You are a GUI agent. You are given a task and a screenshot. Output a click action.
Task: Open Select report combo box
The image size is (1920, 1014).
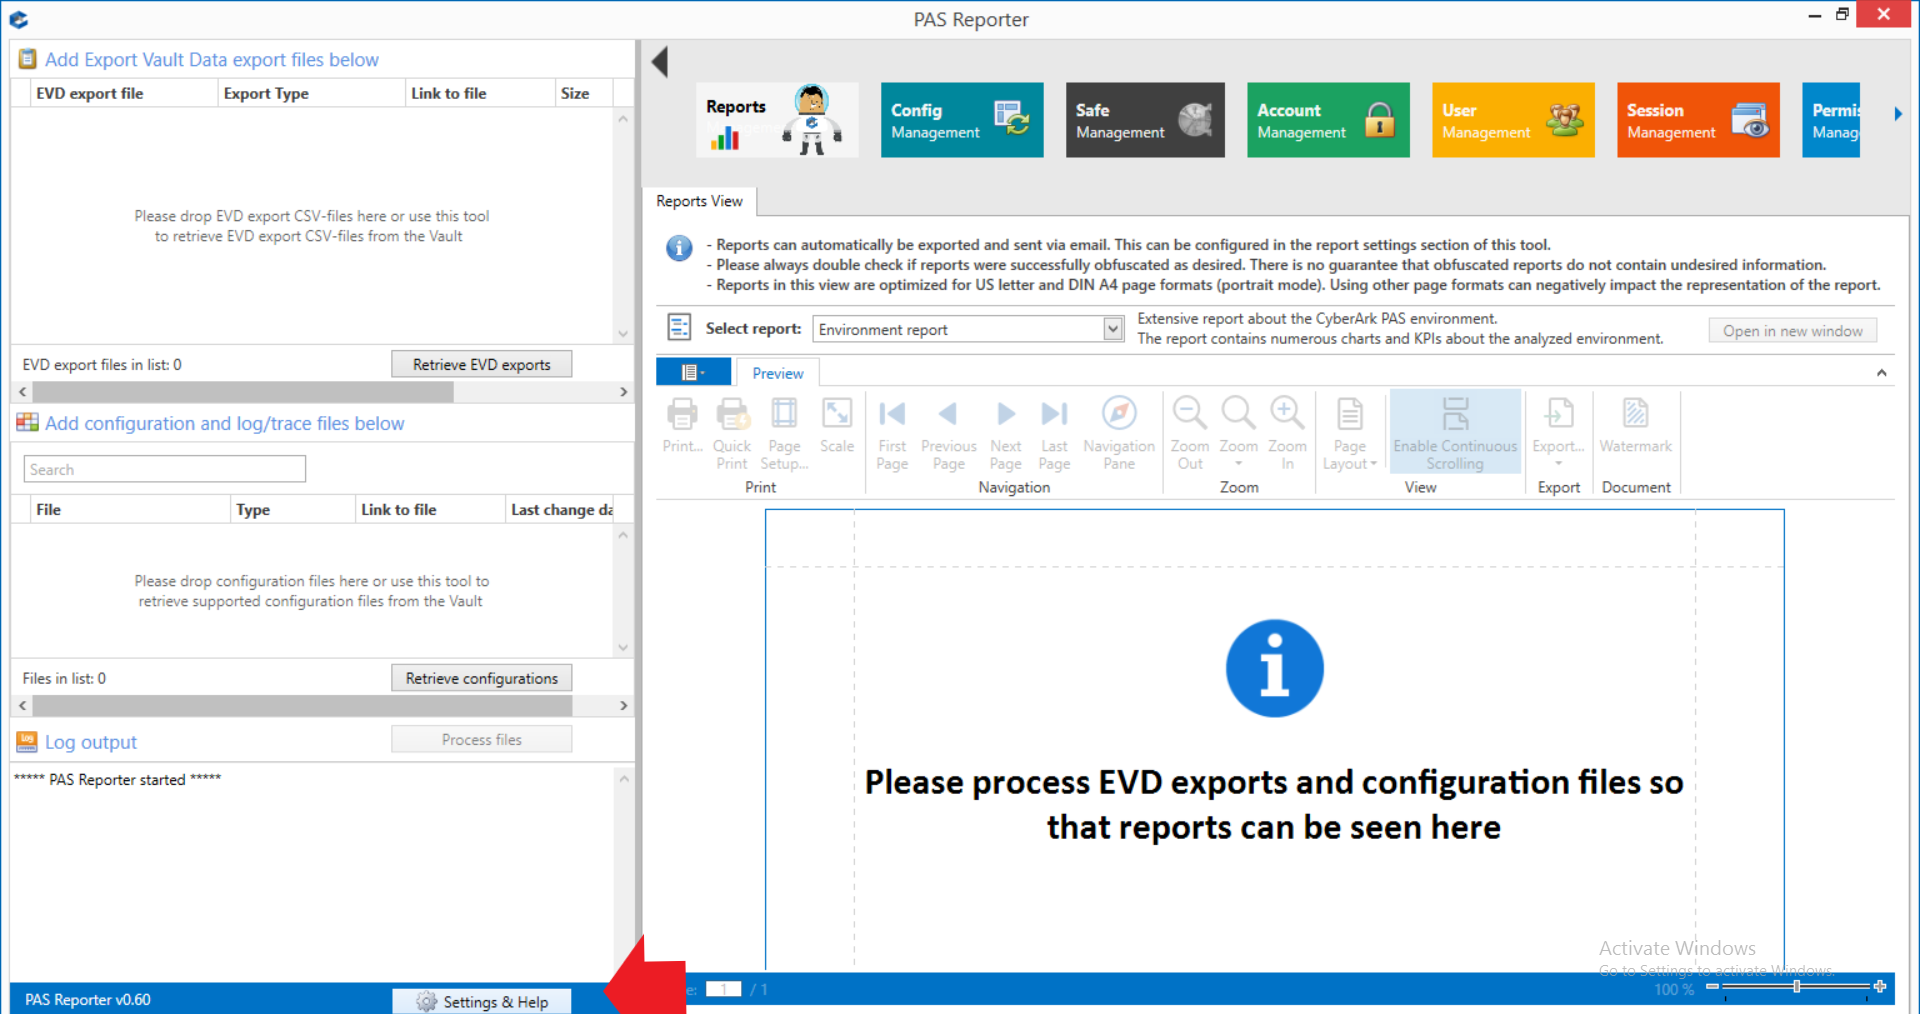coord(969,329)
